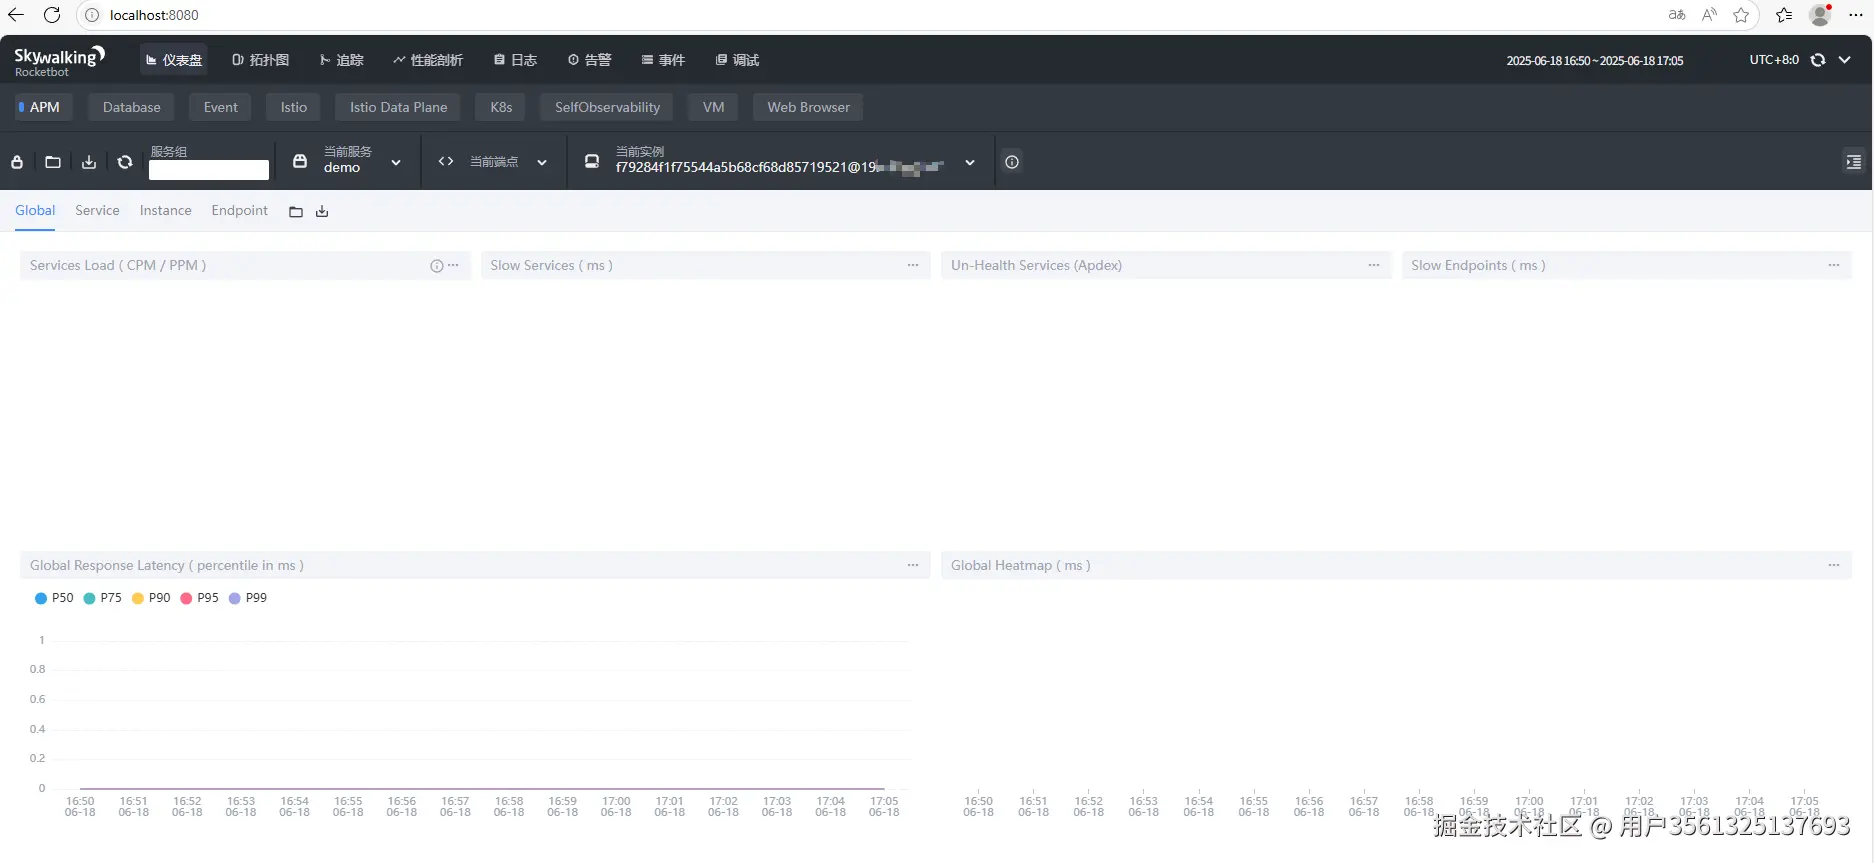The width and height of the screenshot is (1874, 863).
Task: Open the Services Load more options
Action: 454,265
